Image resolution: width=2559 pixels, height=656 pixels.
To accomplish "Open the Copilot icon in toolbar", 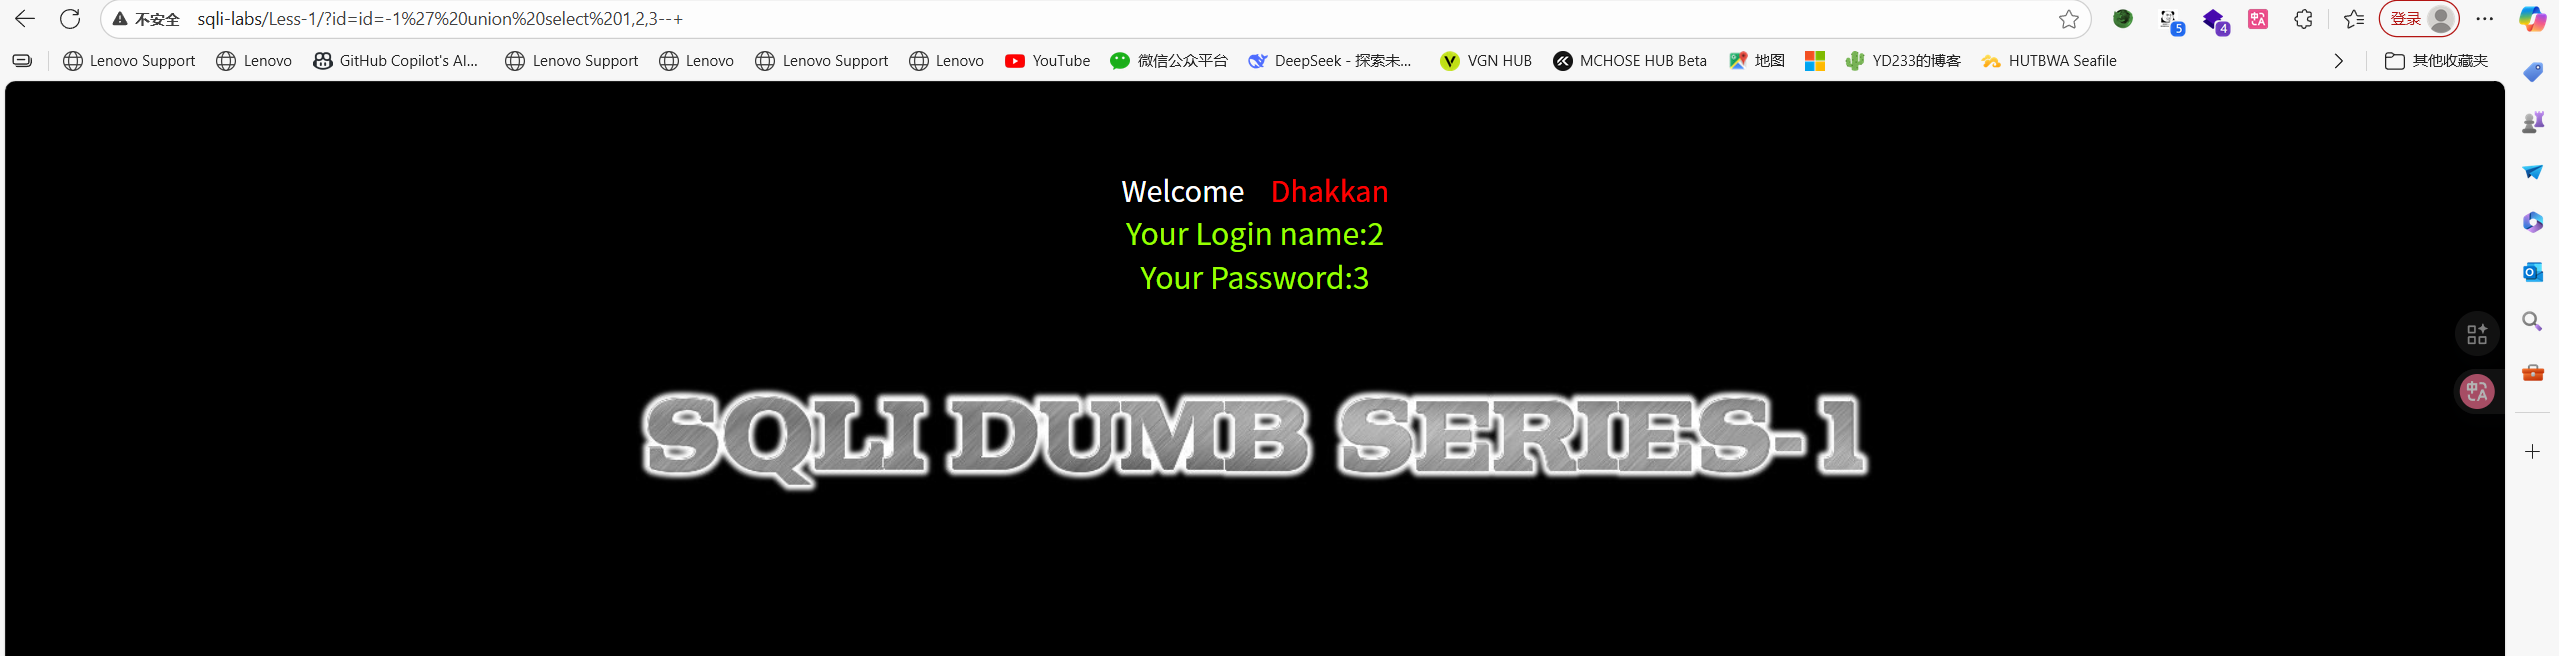I will point(2532,19).
